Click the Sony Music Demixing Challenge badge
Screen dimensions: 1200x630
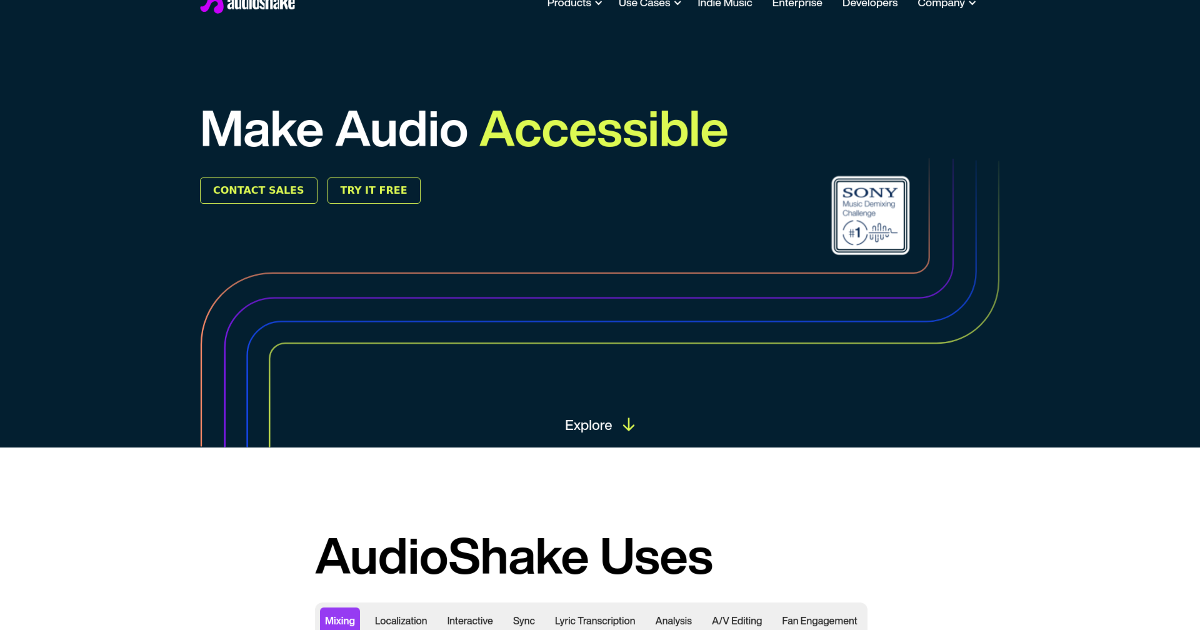point(870,215)
